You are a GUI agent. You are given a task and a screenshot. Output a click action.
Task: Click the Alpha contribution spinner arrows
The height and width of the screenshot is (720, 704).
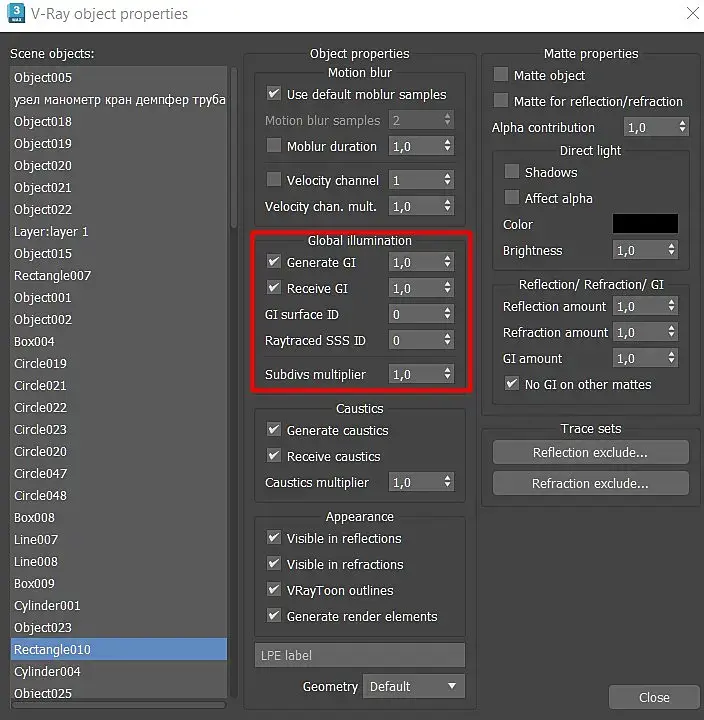pyautogui.click(x=682, y=127)
